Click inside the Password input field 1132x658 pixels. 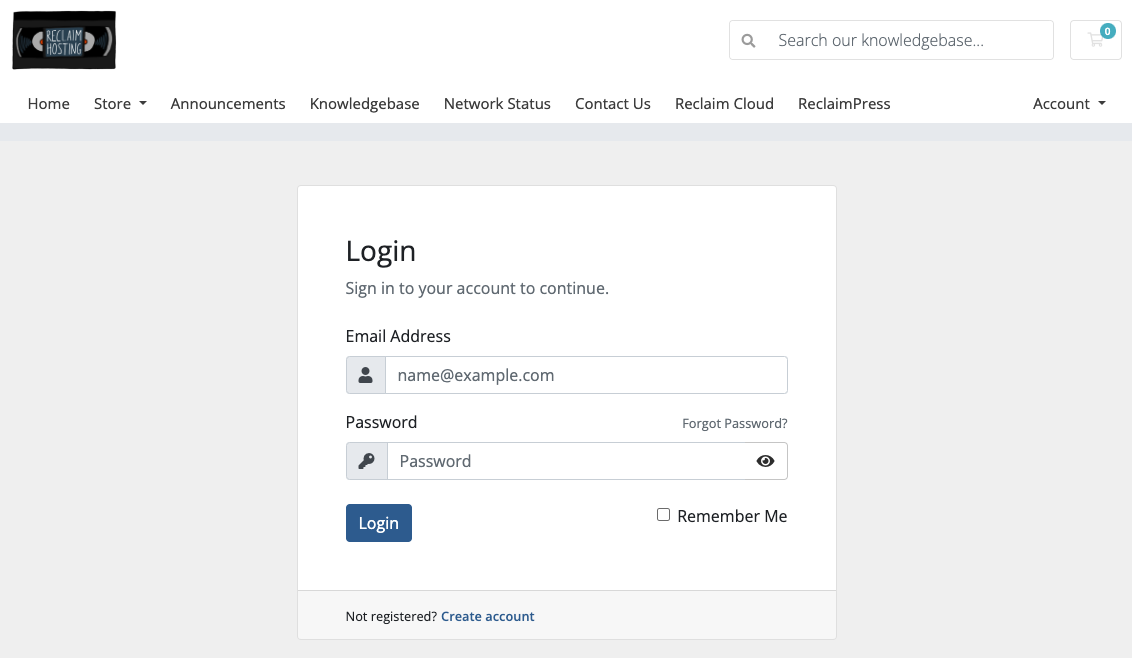(x=567, y=461)
